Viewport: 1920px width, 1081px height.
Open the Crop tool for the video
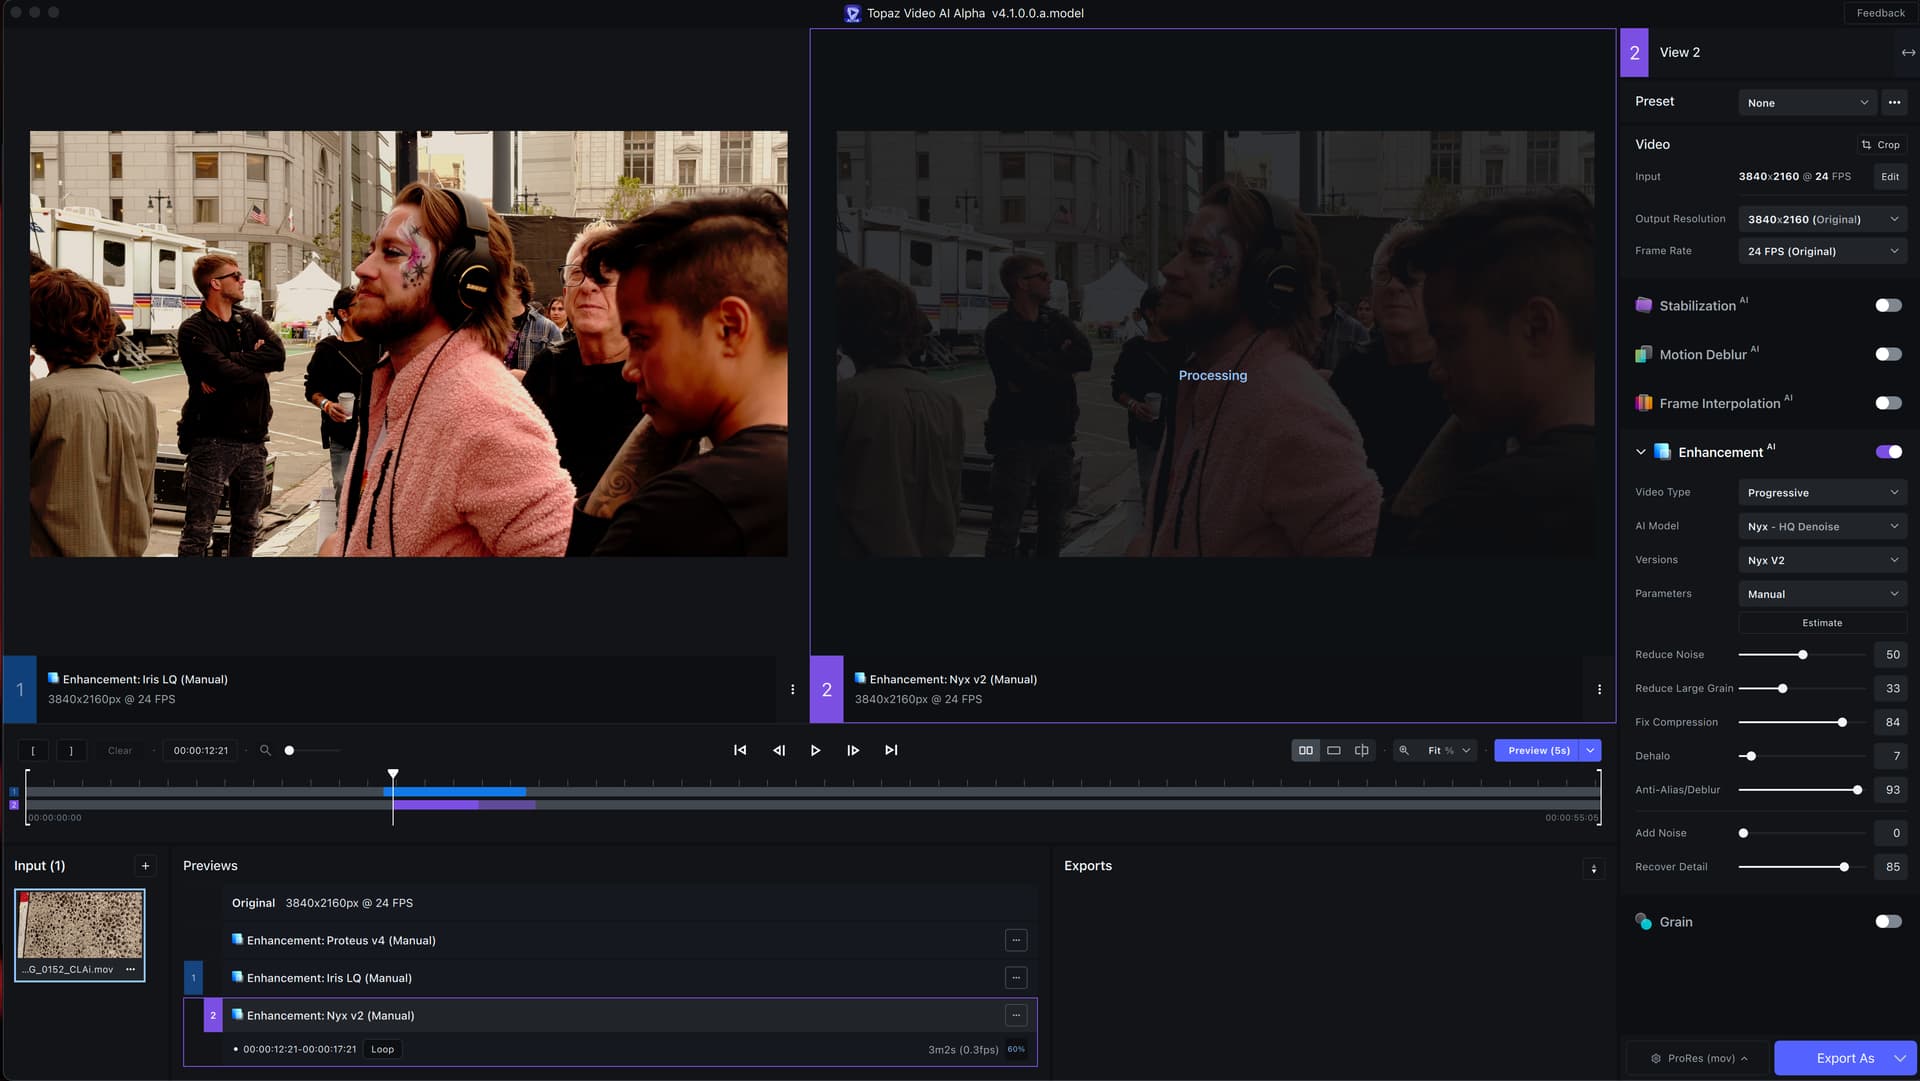click(x=1881, y=144)
